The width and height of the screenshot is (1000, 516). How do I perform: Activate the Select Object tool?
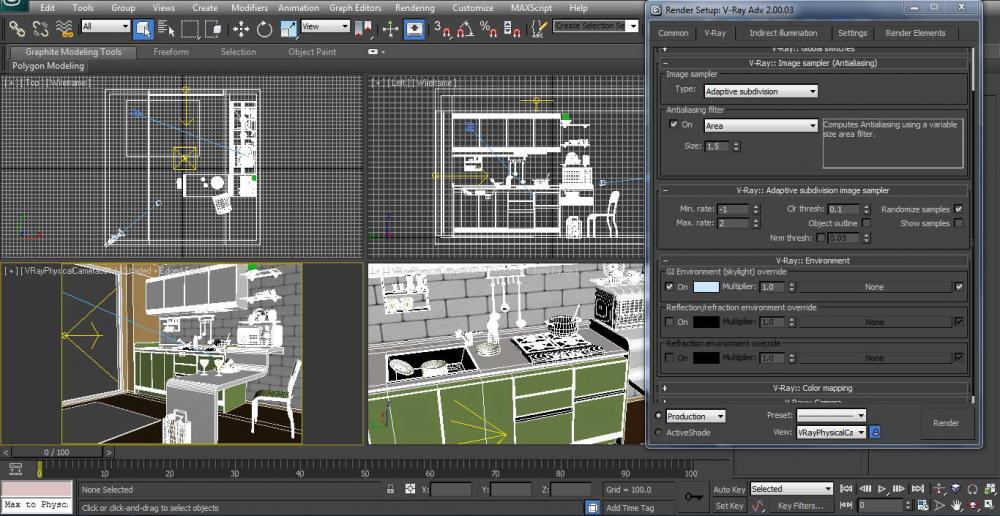(x=143, y=28)
